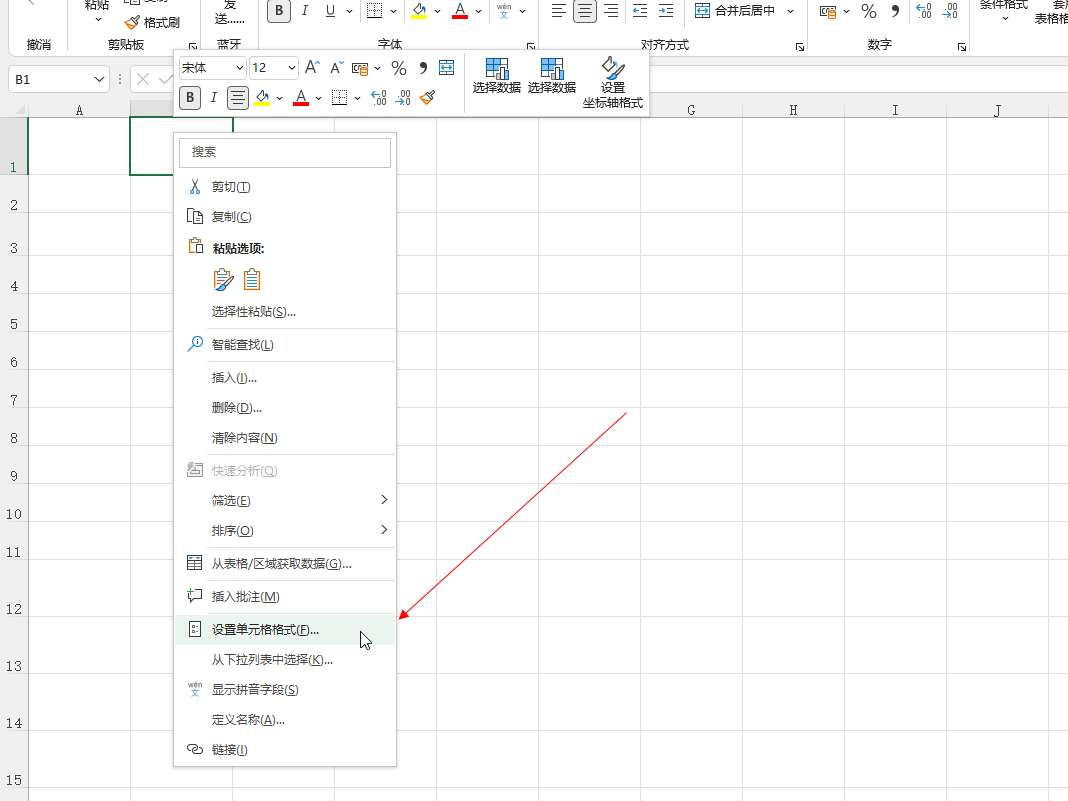
Task: Click 选择性粘贴(S)... option
Action: pos(253,312)
